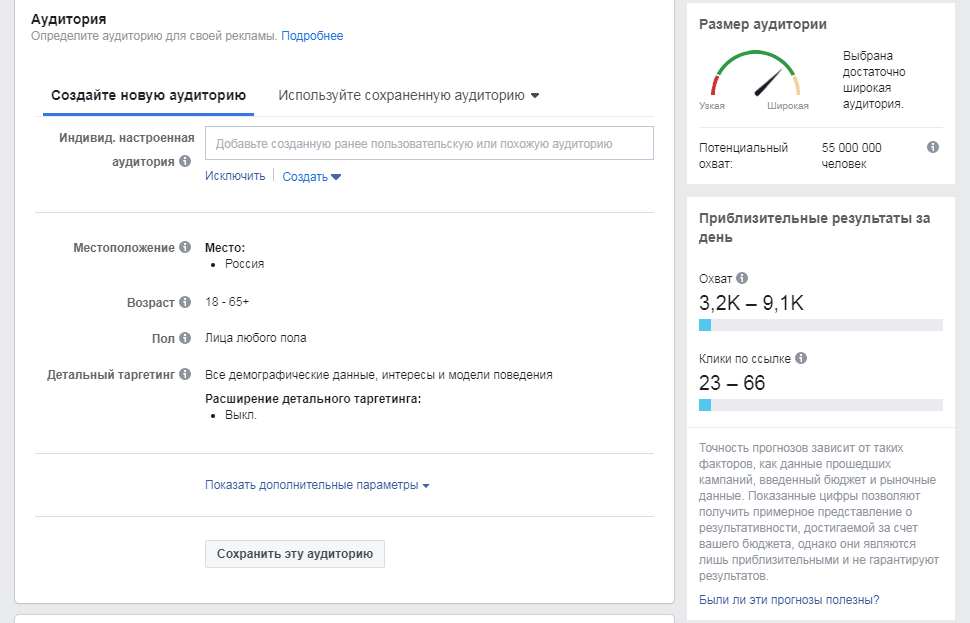Click info icon for Потенциальный охват
Image resolution: width=970 pixels, height=623 pixels.
[x=933, y=147]
